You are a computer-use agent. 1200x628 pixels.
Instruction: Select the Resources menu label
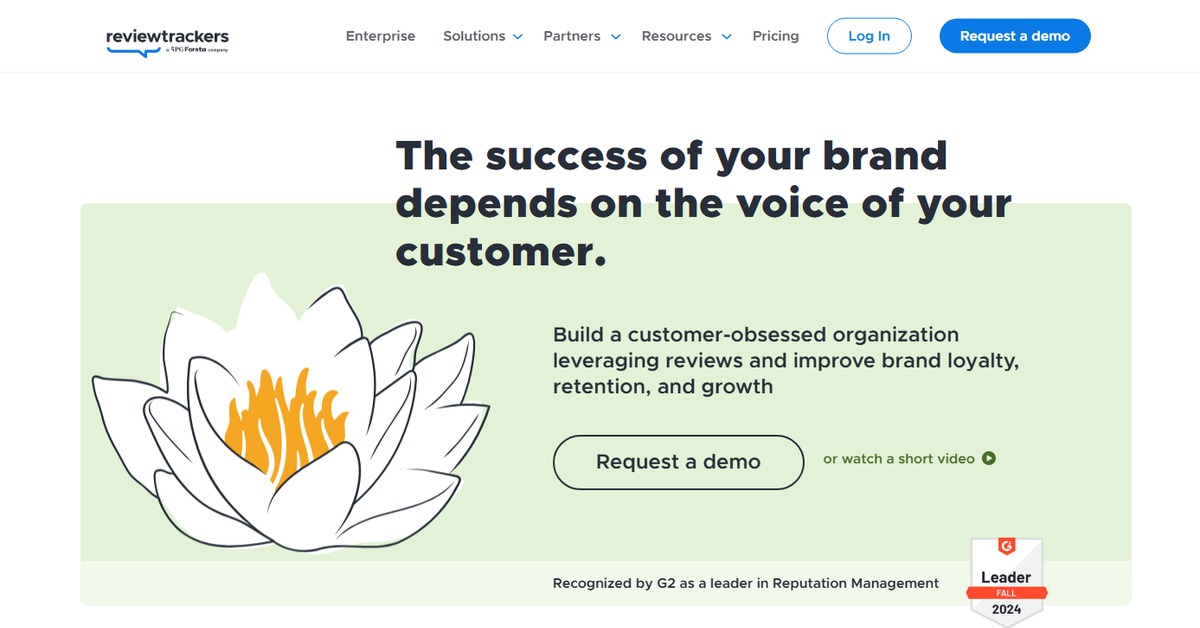pyautogui.click(x=676, y=36)
